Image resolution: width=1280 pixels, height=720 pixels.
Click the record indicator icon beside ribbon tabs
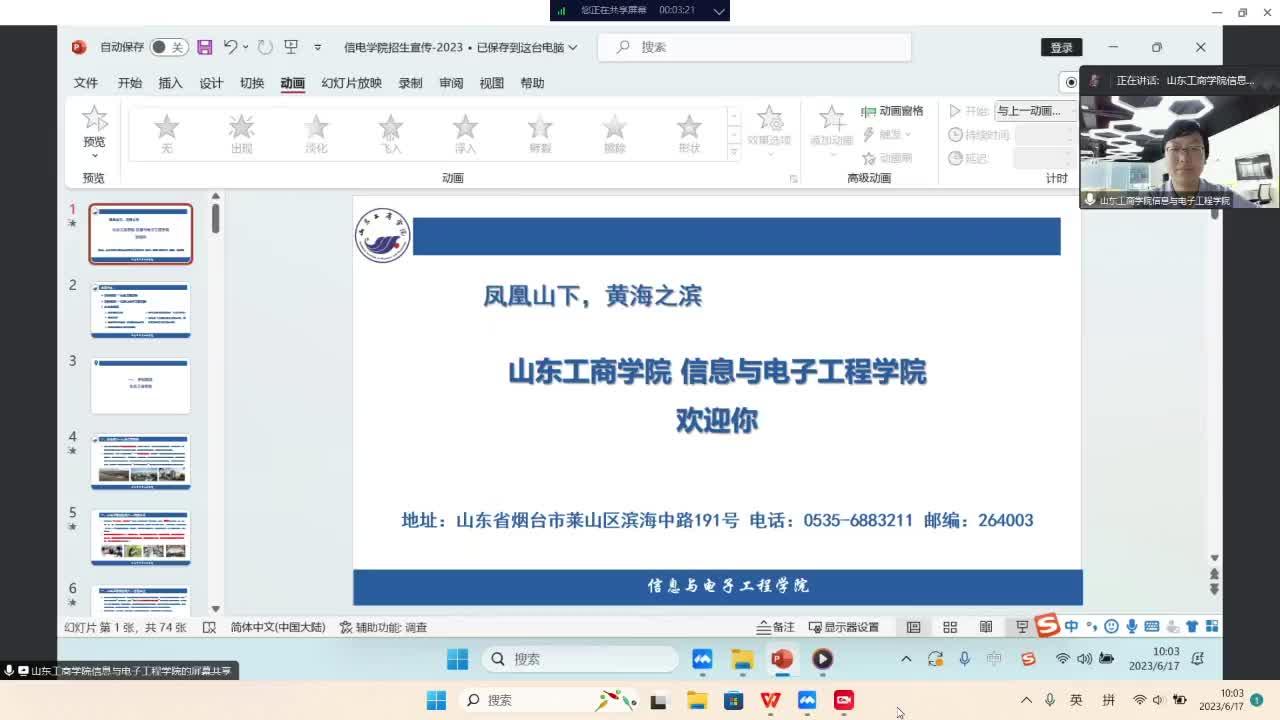[x=1071, y=82]
